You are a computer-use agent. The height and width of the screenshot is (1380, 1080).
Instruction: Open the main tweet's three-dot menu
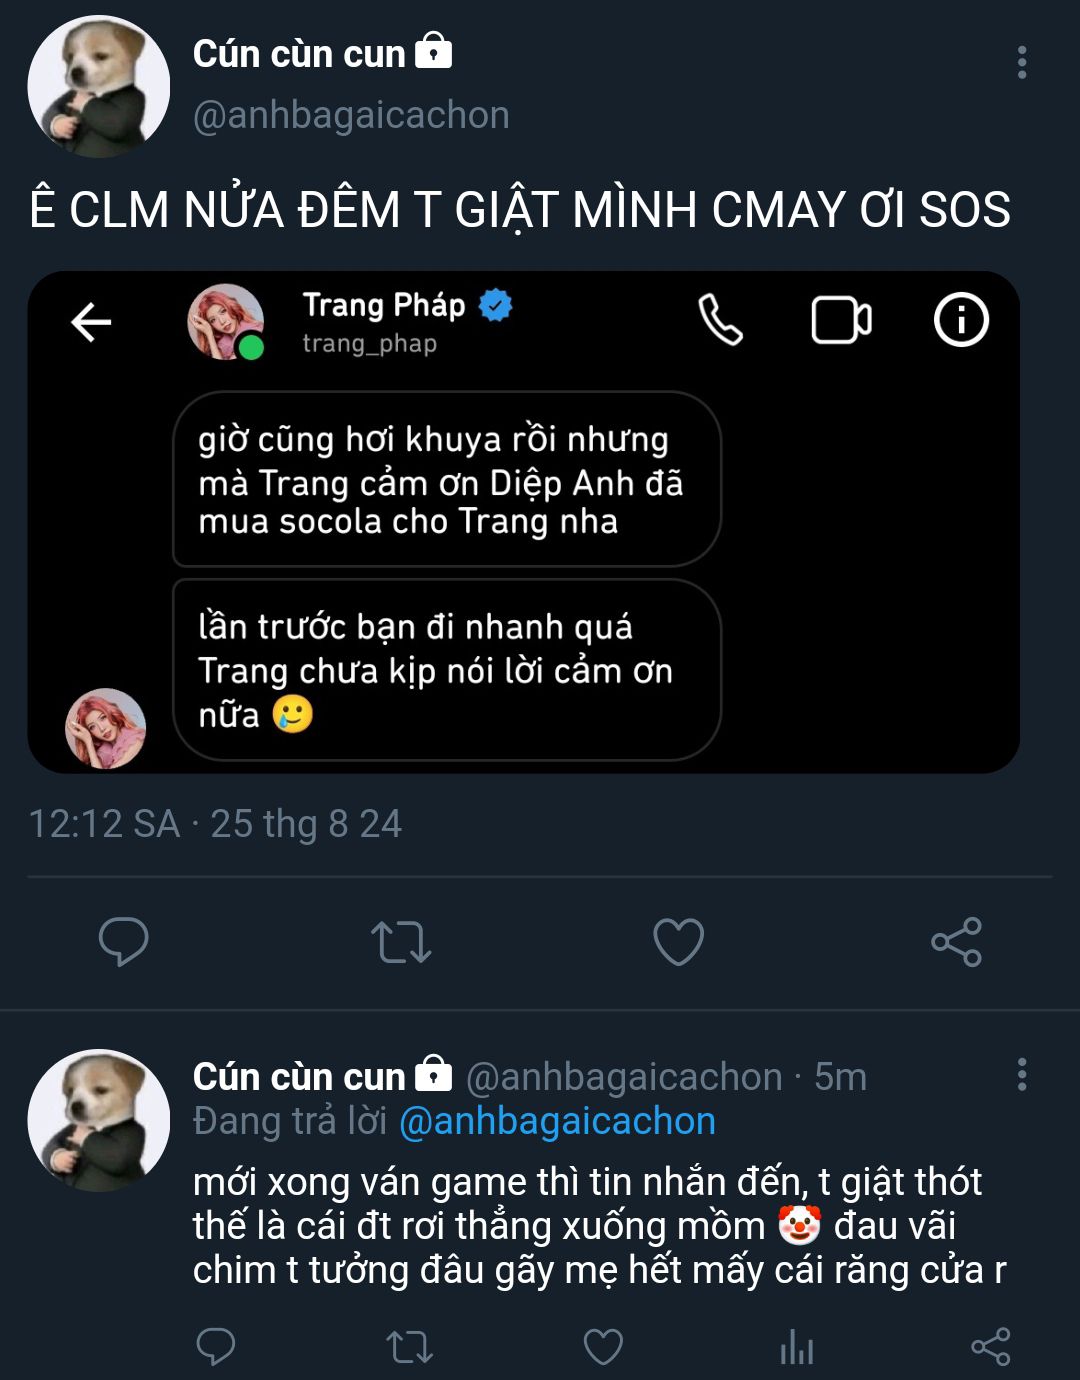[1021, 62]
